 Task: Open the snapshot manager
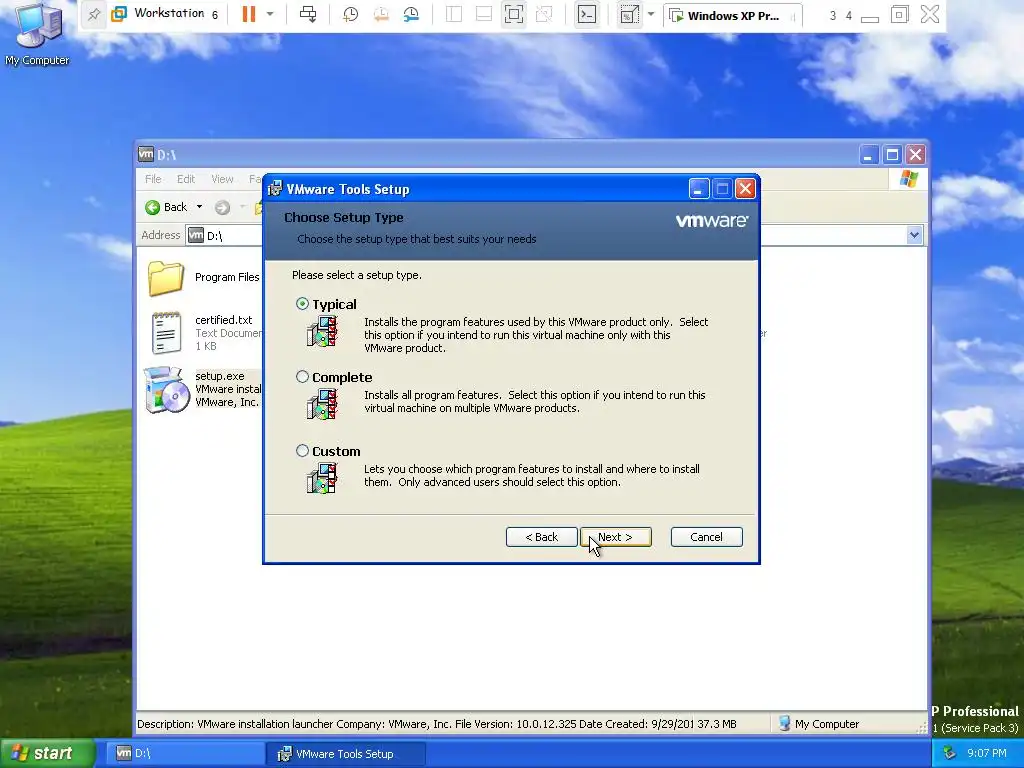(411, 14)
